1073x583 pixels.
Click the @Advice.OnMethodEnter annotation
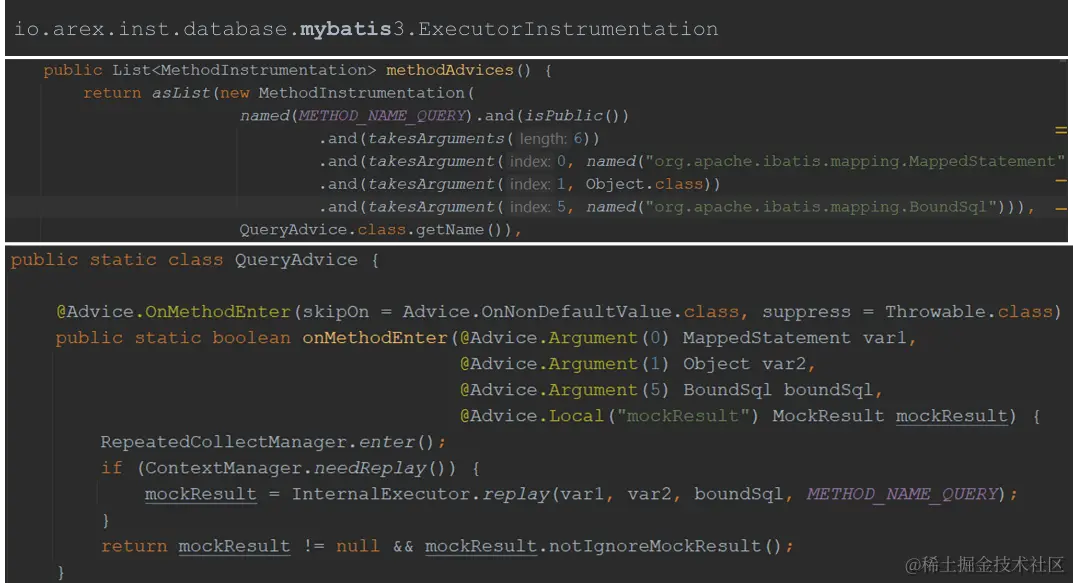[173, 312]
